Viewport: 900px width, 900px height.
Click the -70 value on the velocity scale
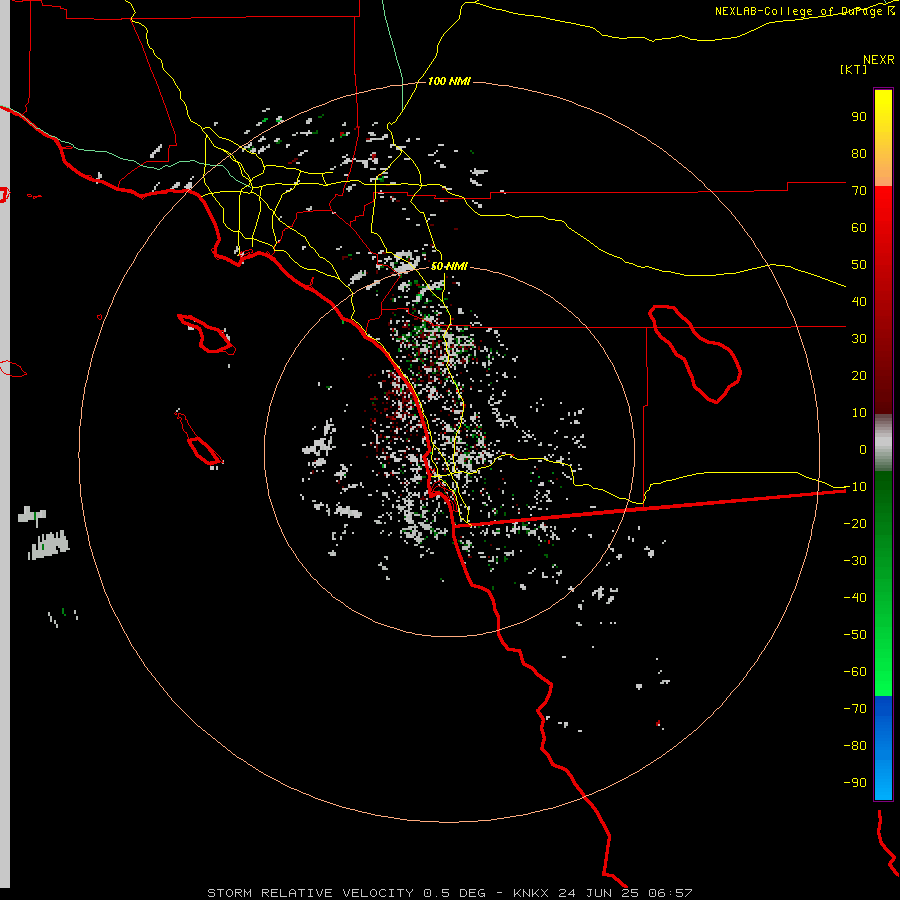pos(855,709)
